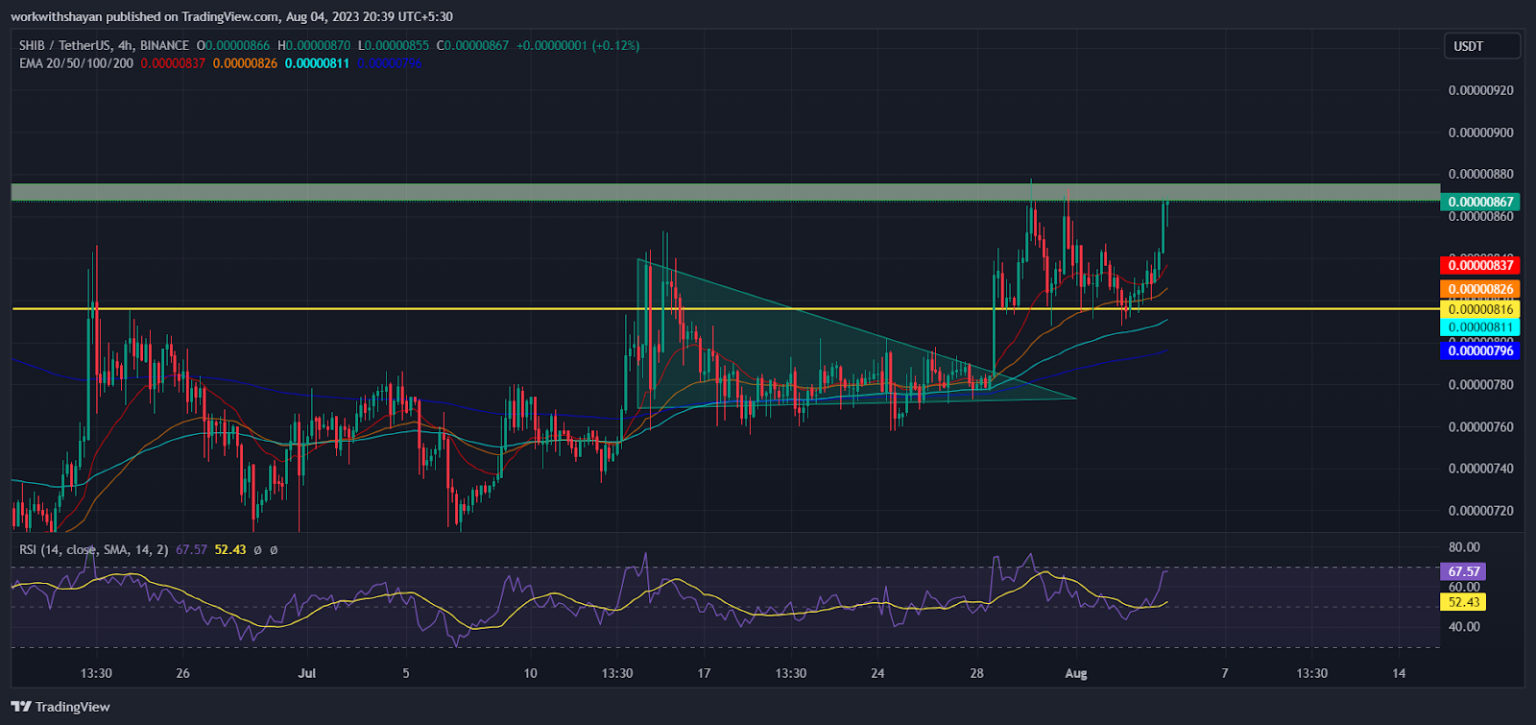Click the second ø icon after RSI values
This screenshot has height=725, width=1536.
[x=275, y=549]
